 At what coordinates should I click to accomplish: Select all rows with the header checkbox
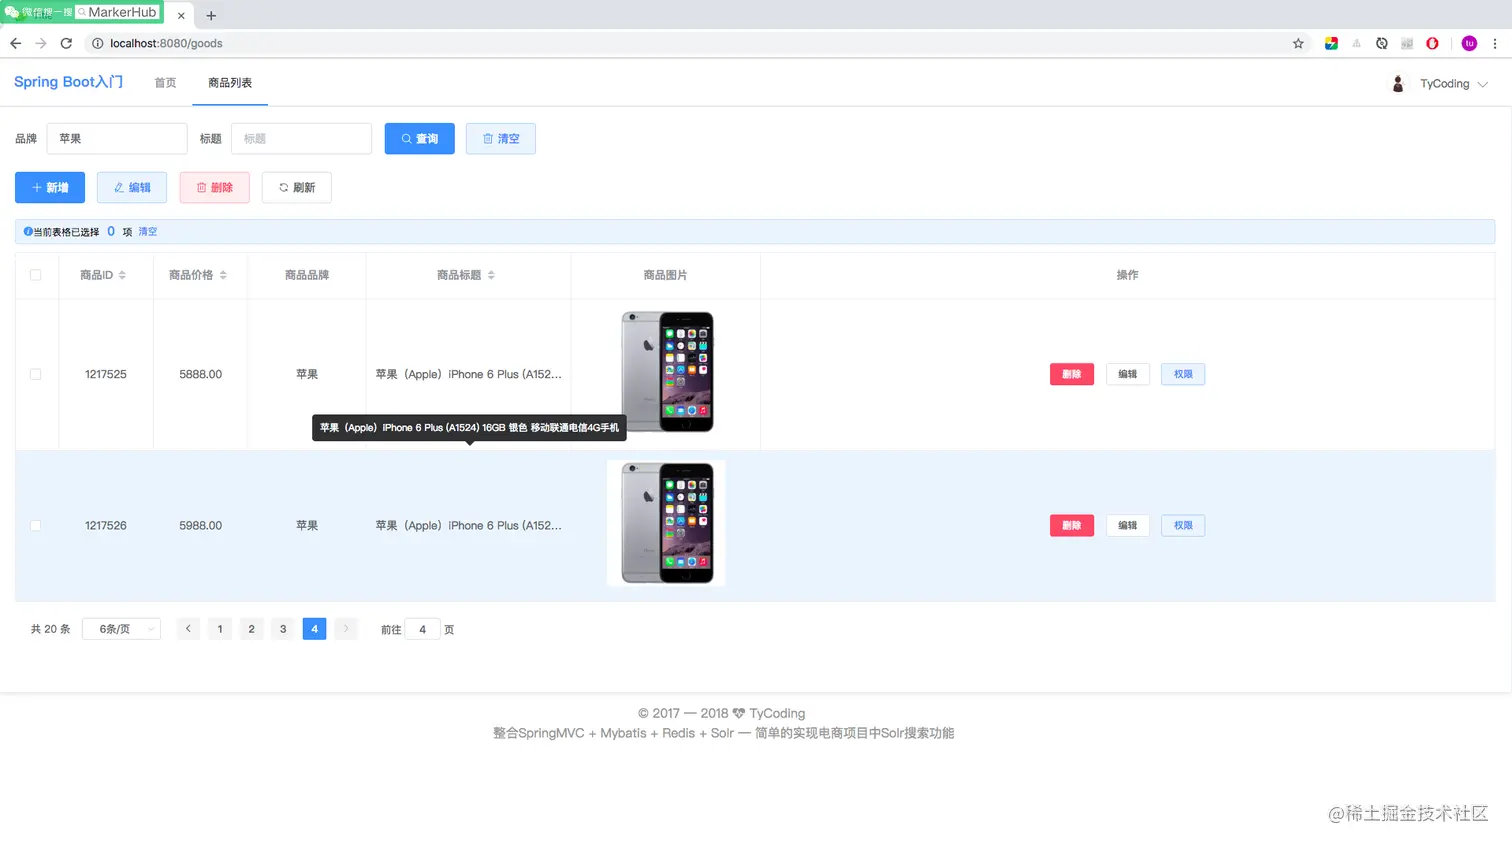pyautogui.click(x=36, y=275)
